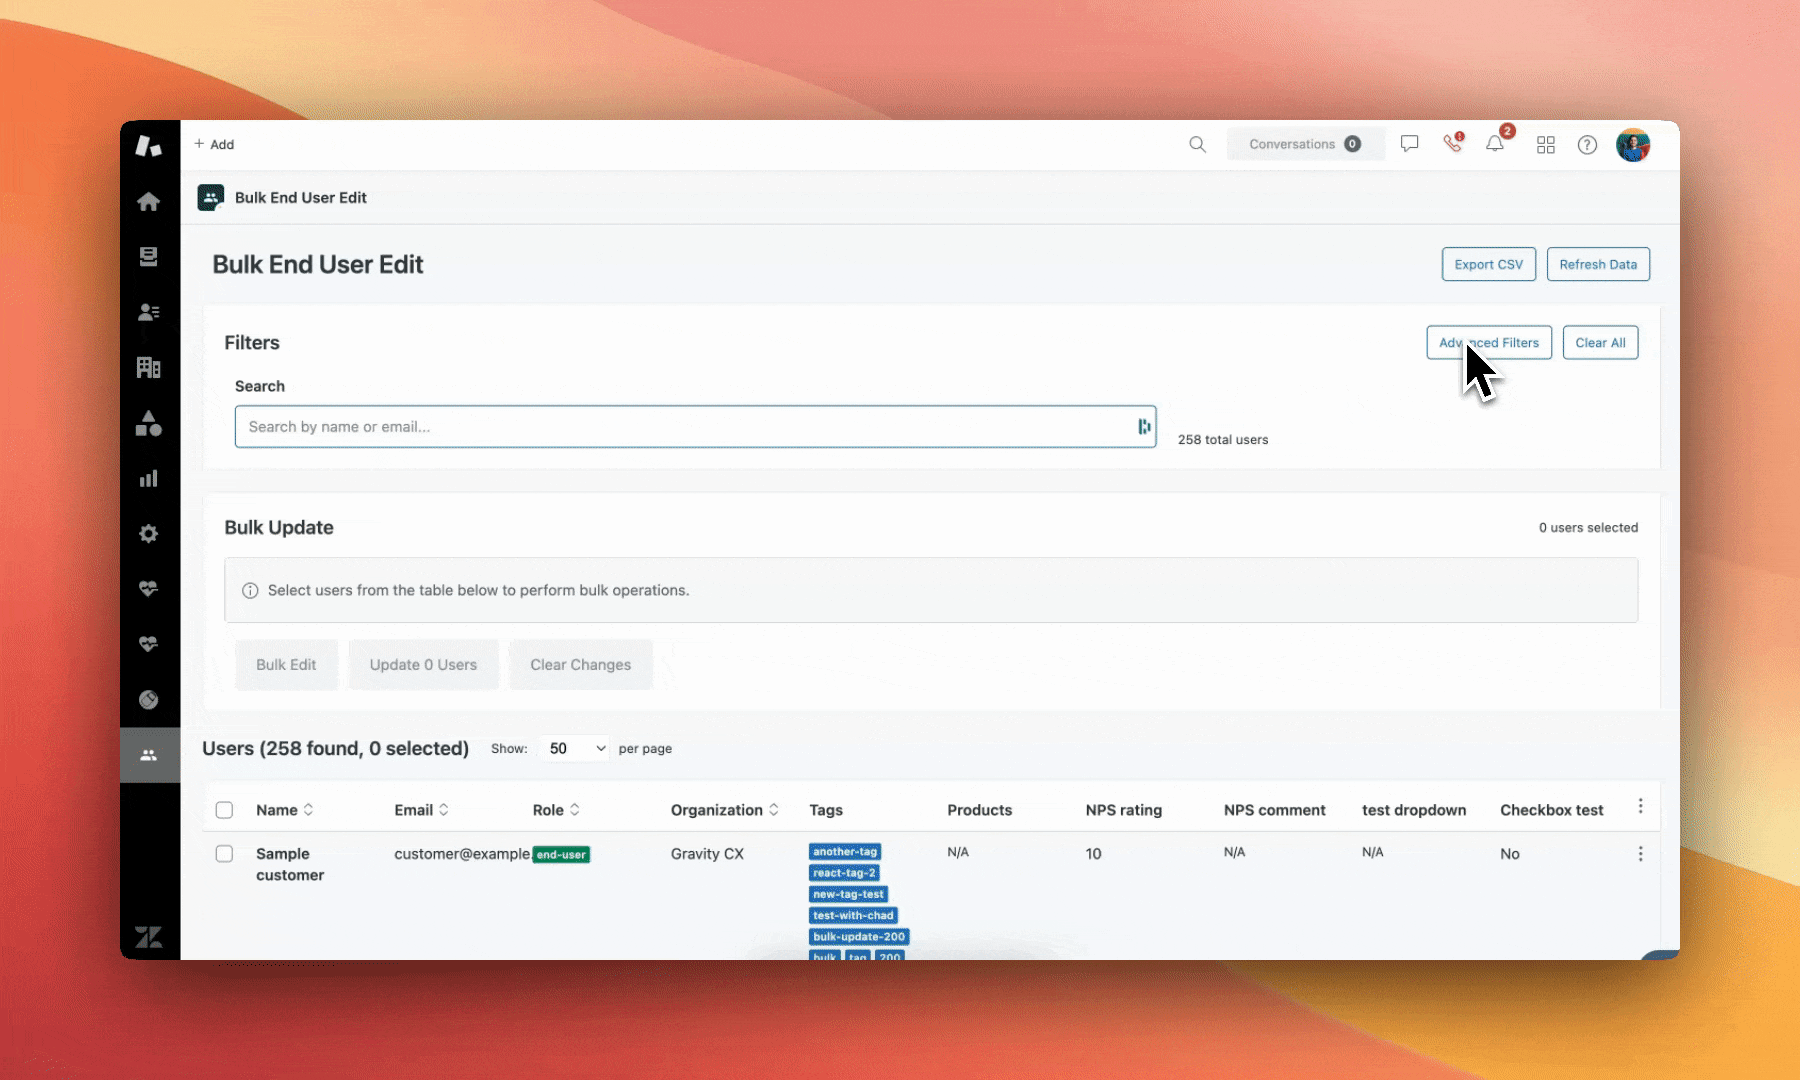Expand the per page dropdown showing 50

click(x=577, y=749)
